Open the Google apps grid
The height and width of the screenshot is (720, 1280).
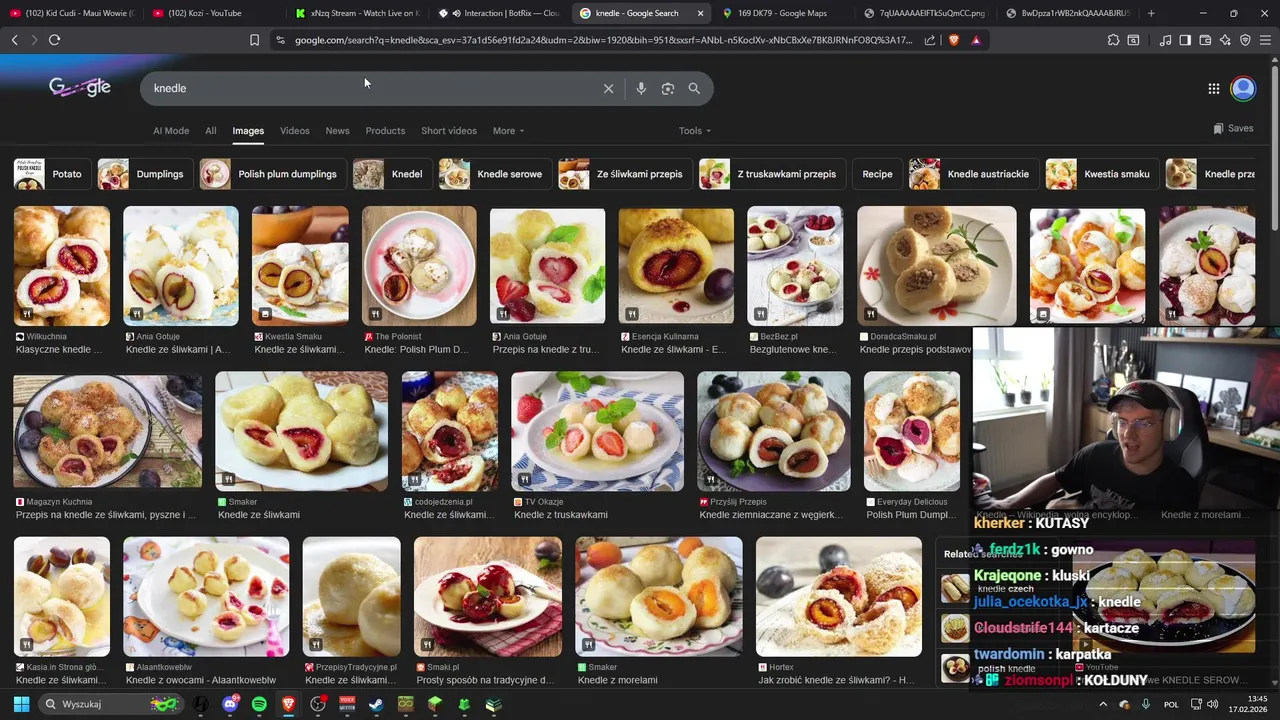point(1214,88)
